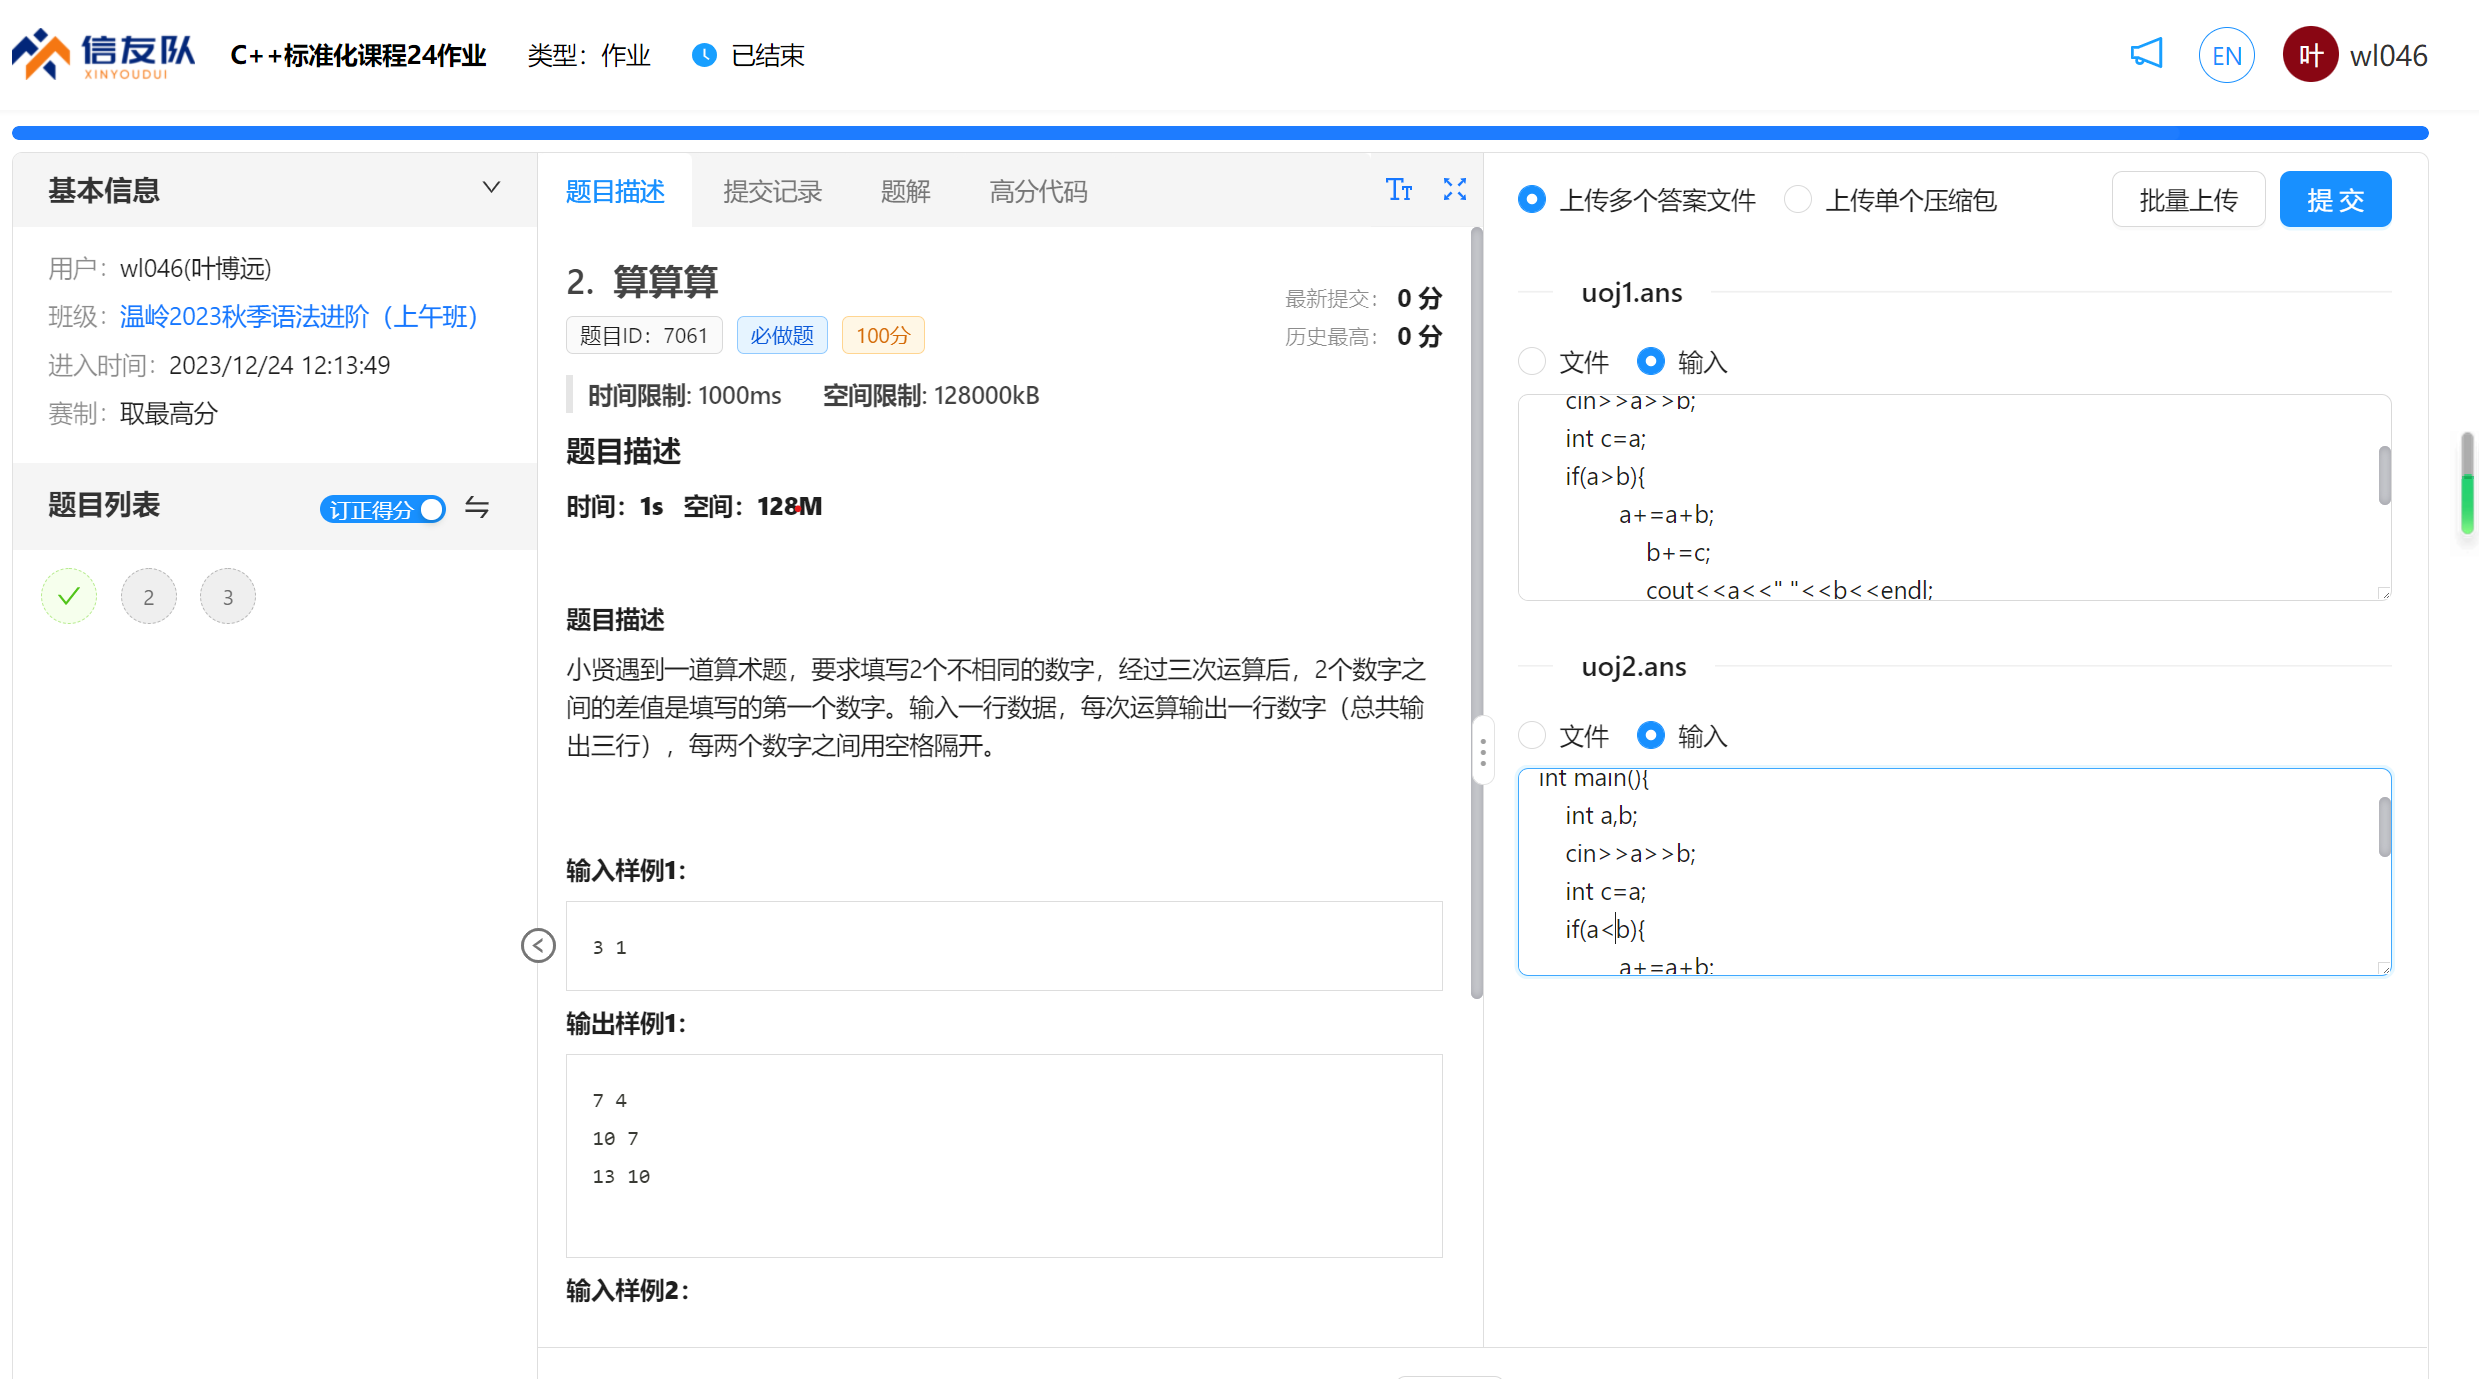Click the uoj1.ans textarea scrollbar

tap(2384, 475)
